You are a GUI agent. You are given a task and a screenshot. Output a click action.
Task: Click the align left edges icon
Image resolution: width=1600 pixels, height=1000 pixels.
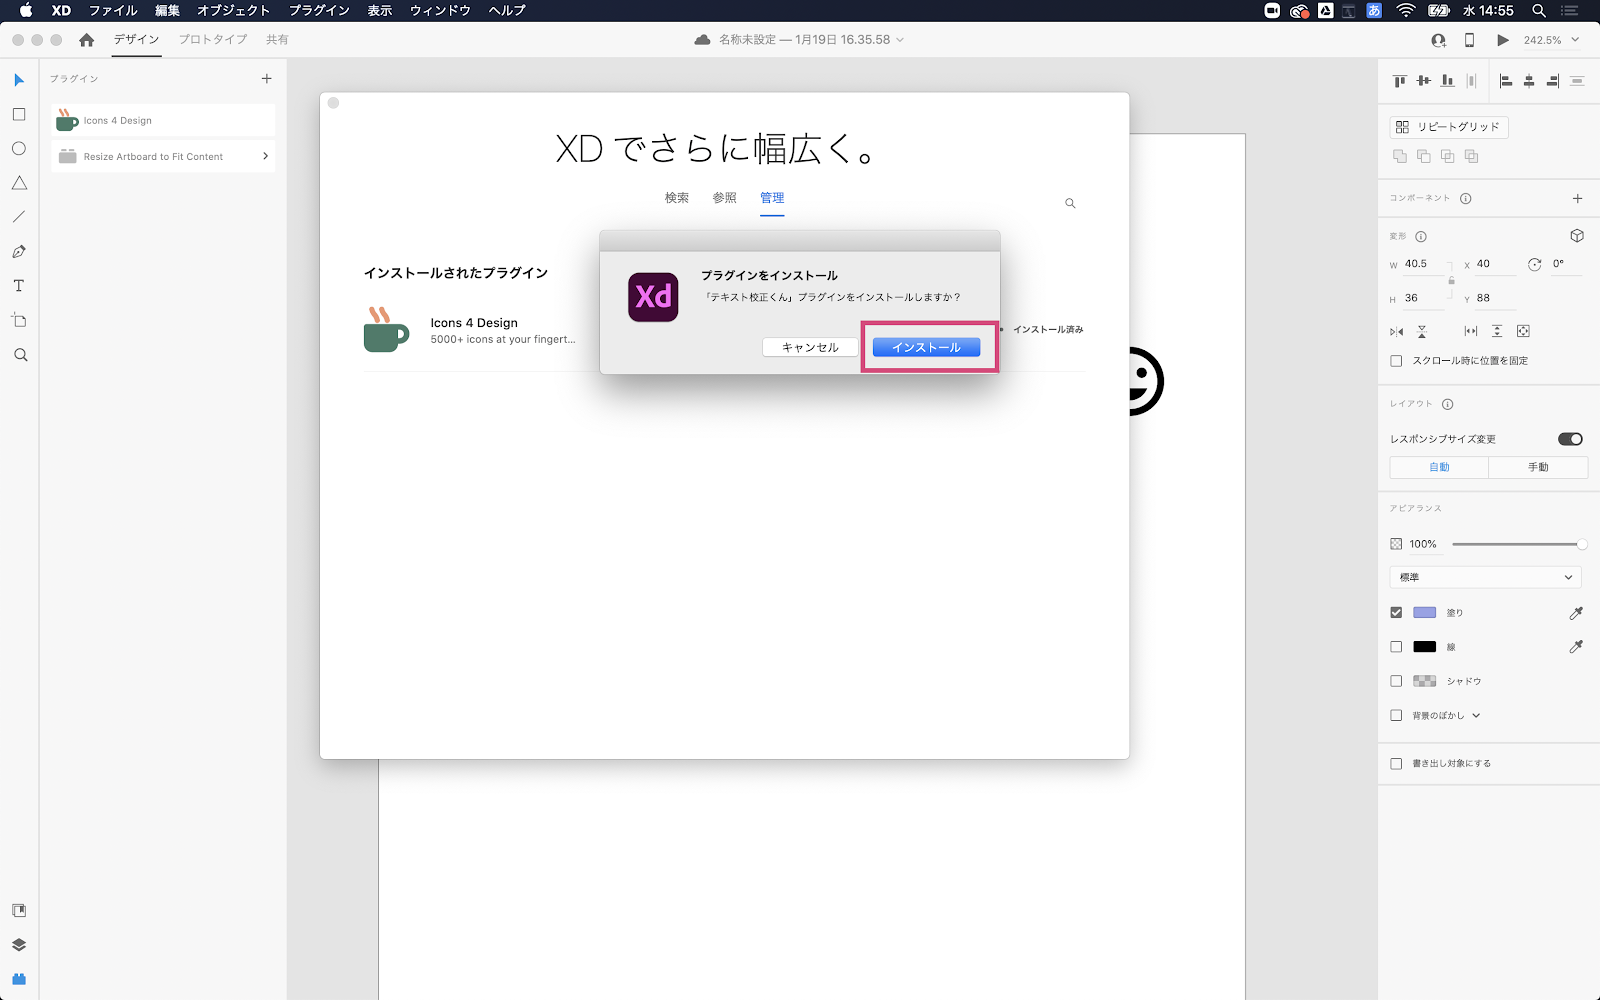1506,81
